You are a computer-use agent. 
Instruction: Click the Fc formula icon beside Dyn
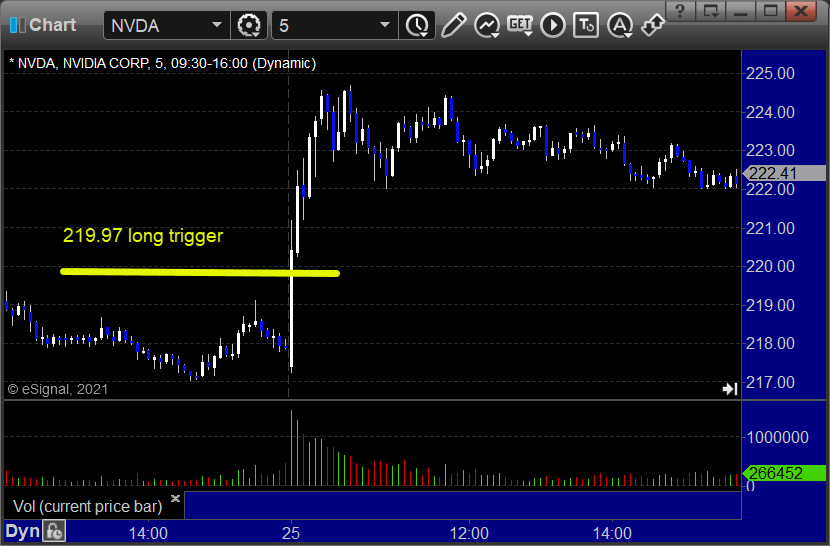(x=55, y=531)
